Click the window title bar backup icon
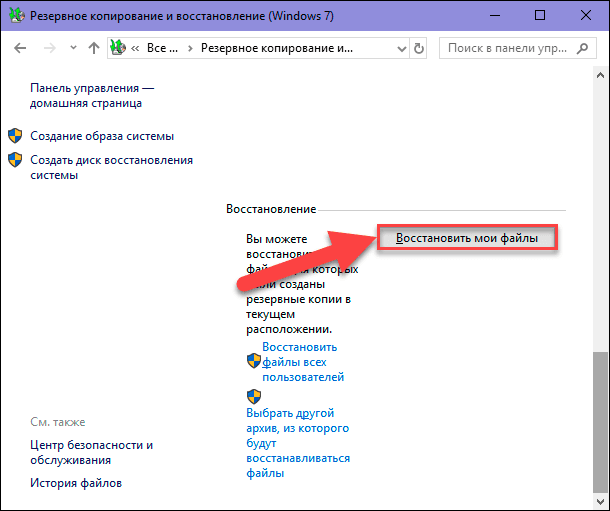Viewport: 610px width, 511px height. 17,15
